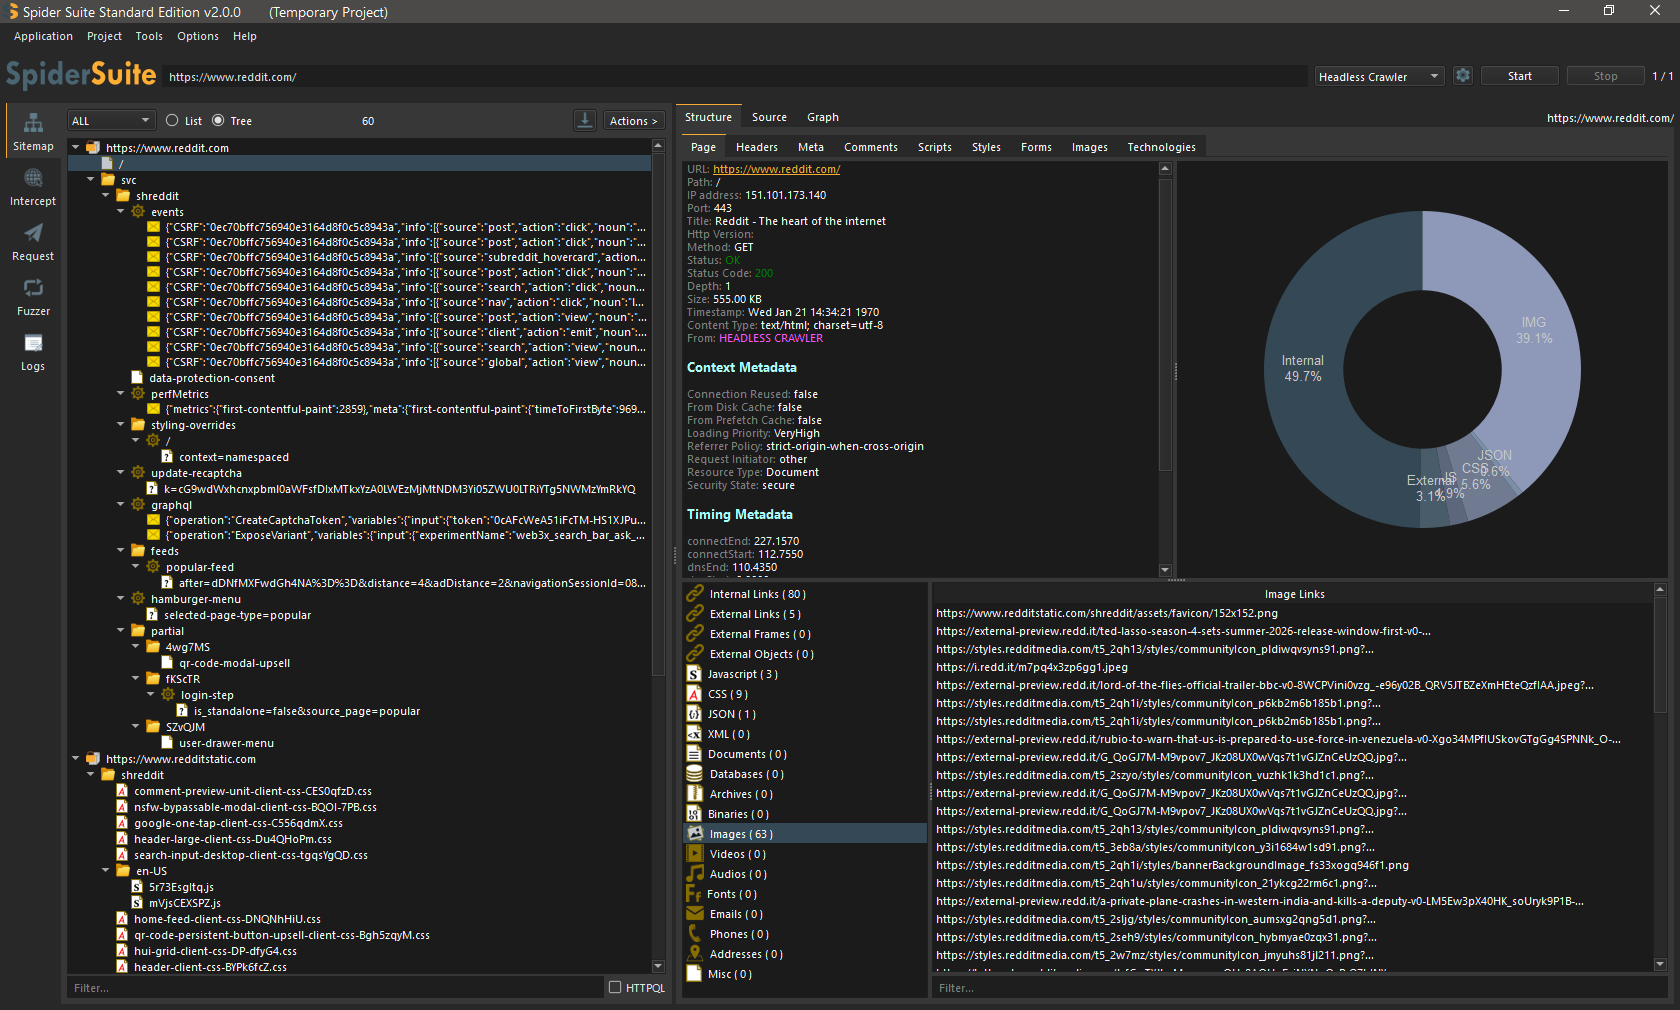
Task: Select the Tree view radio button
Action: (218, 121)
